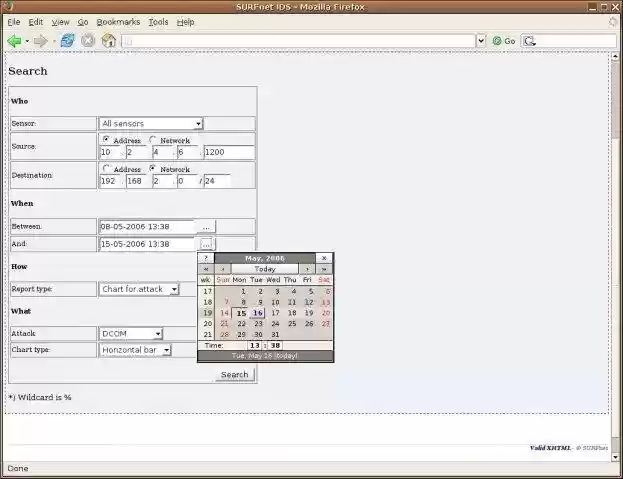This screenshot has width=623, height=479.
Task: Select Source Network radio button
Action: pos(153,140)
